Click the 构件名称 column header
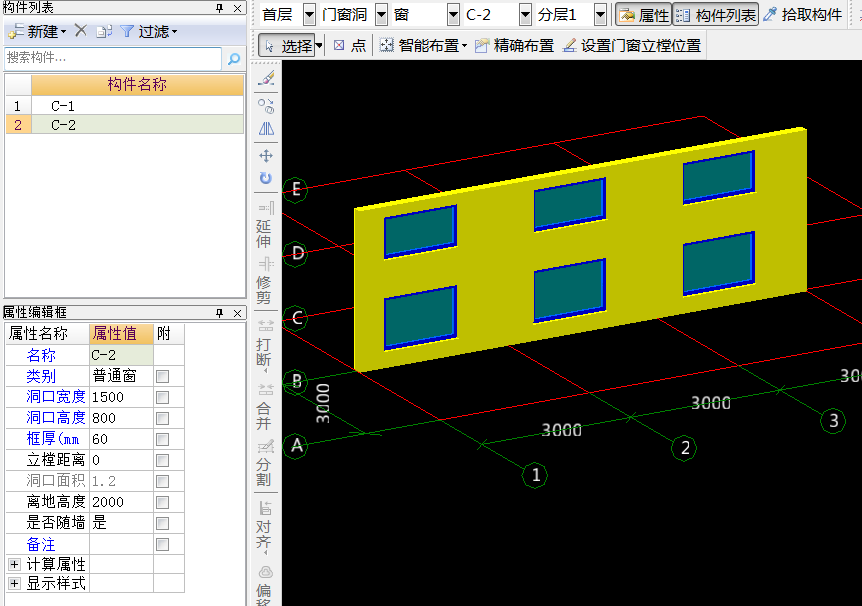Screen dimensions: 862x606 pyautogui.click(x=137, y=85)
